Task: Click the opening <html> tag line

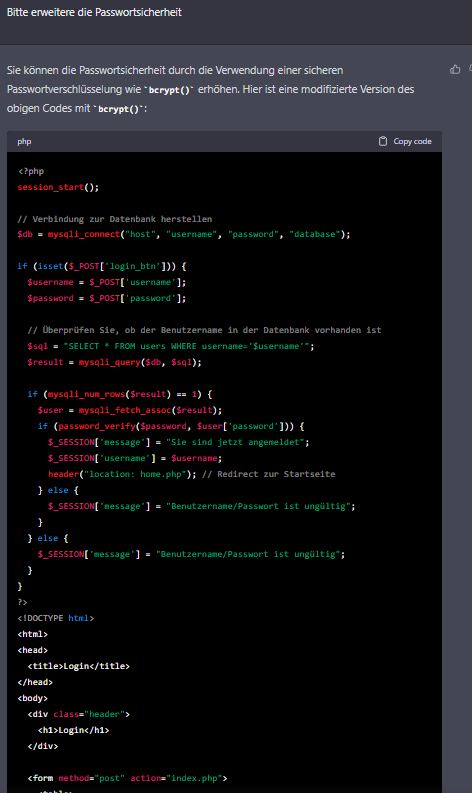Action: pos(32,634)
